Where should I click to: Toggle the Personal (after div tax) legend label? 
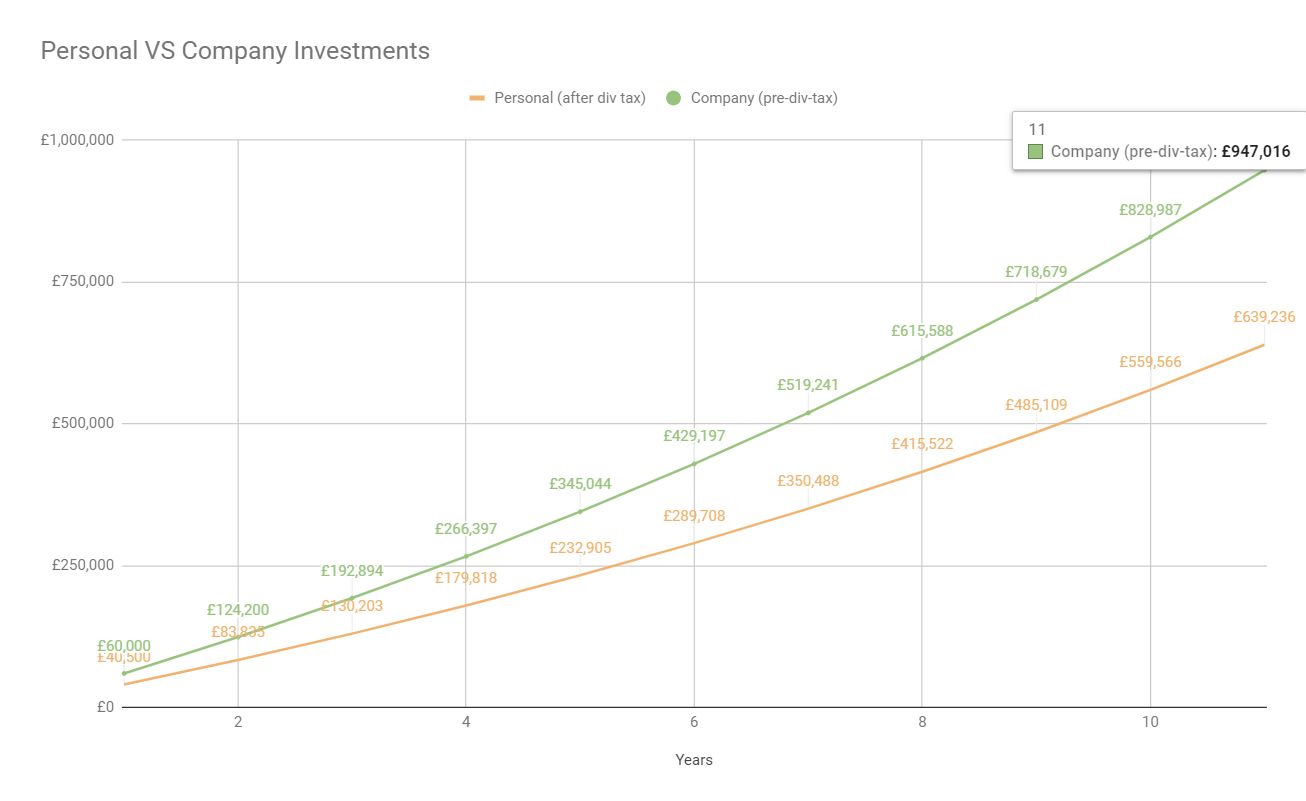pos(570,98)
